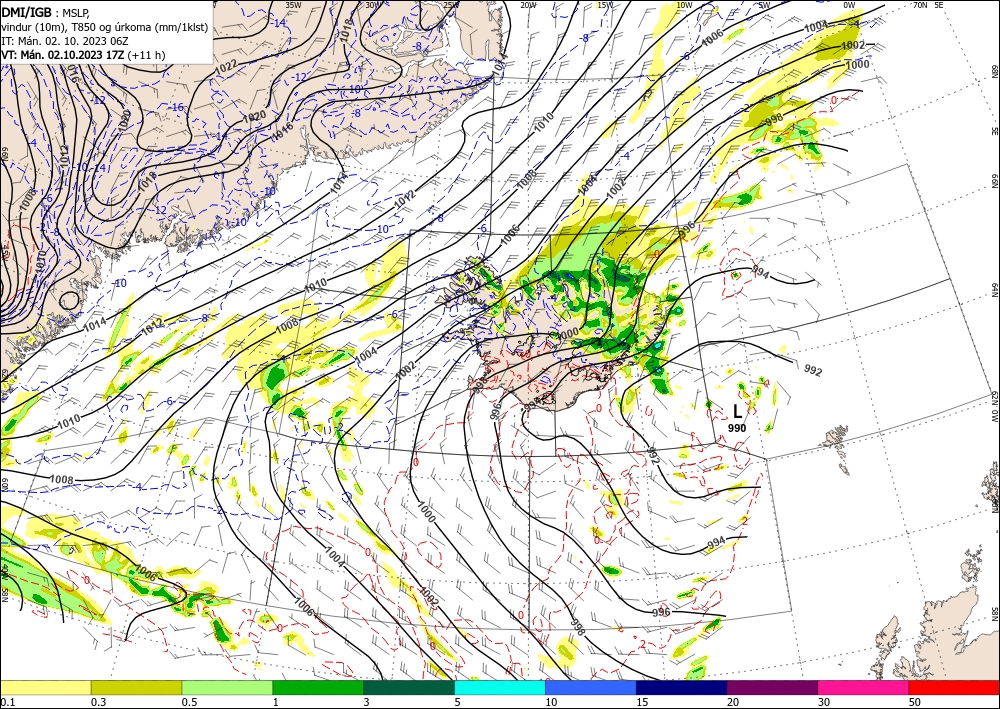Viewport: 1000px width, 709px height.
Task: Click the "15W" longitude label
Action: 605,5
